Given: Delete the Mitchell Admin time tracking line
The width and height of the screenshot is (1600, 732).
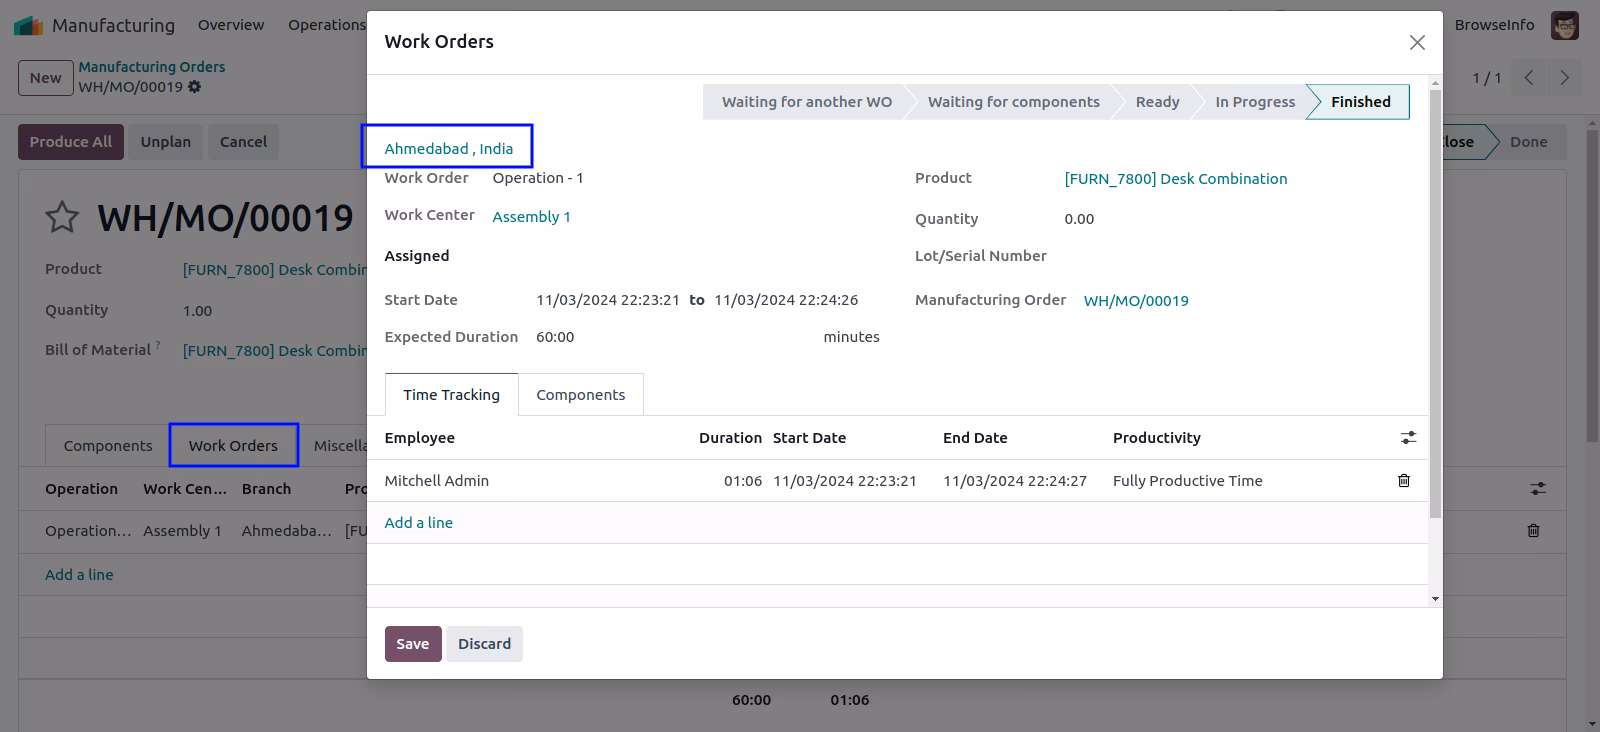Looking at the screenshot, I should [x=1404, y=481].
